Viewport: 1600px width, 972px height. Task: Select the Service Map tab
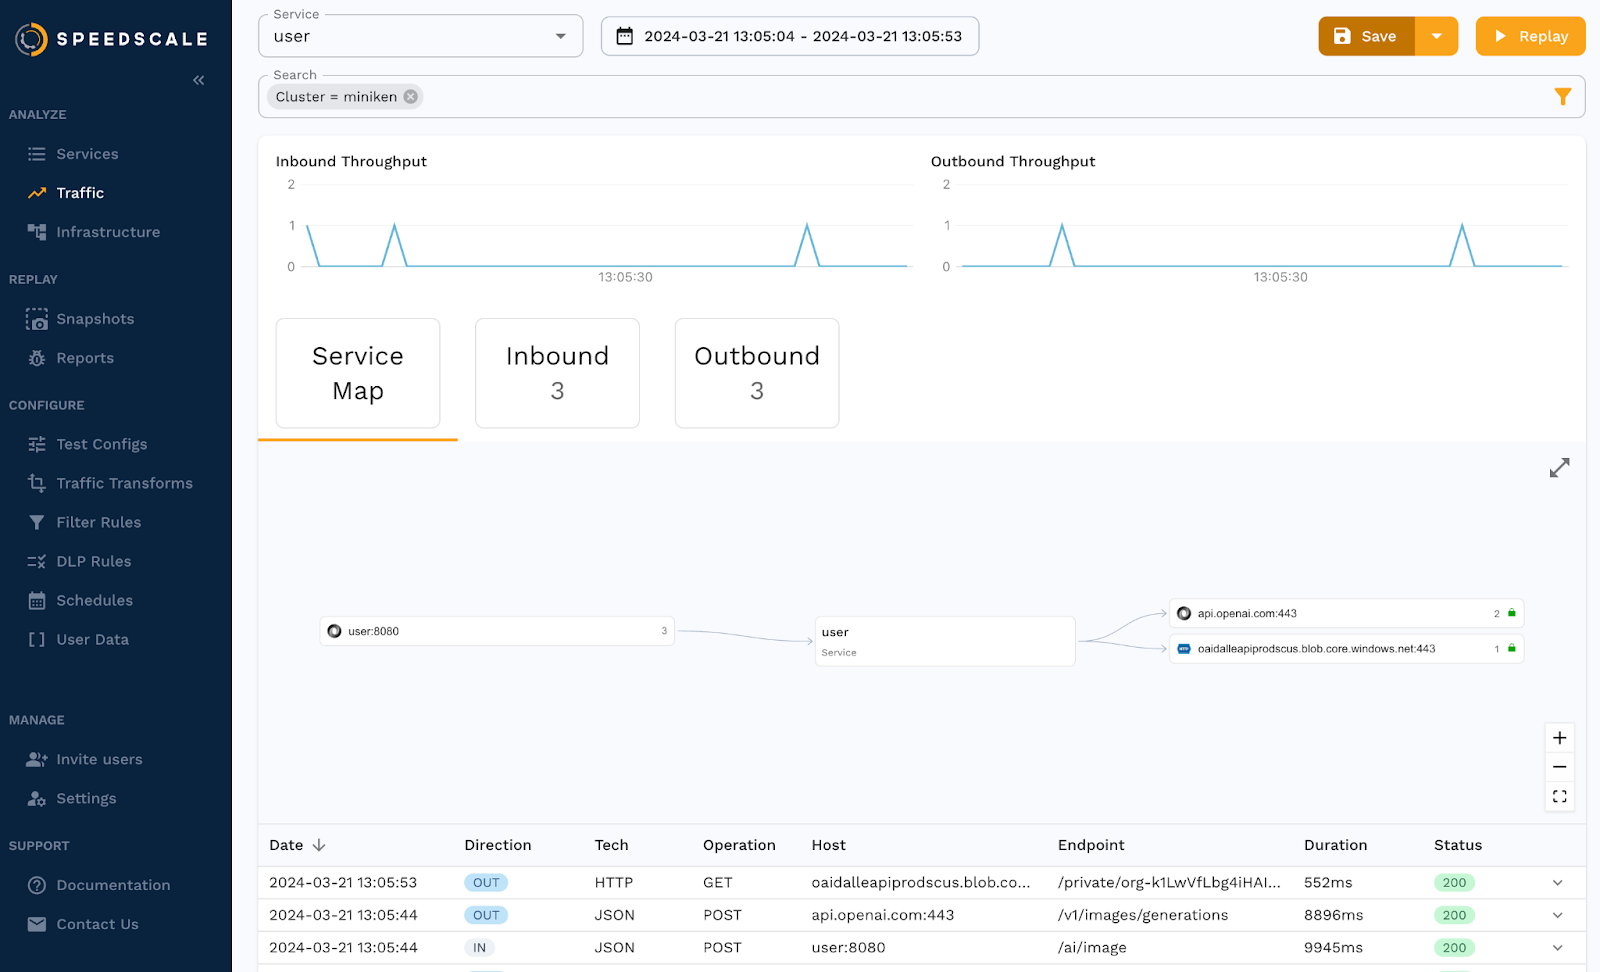[358, 373]
